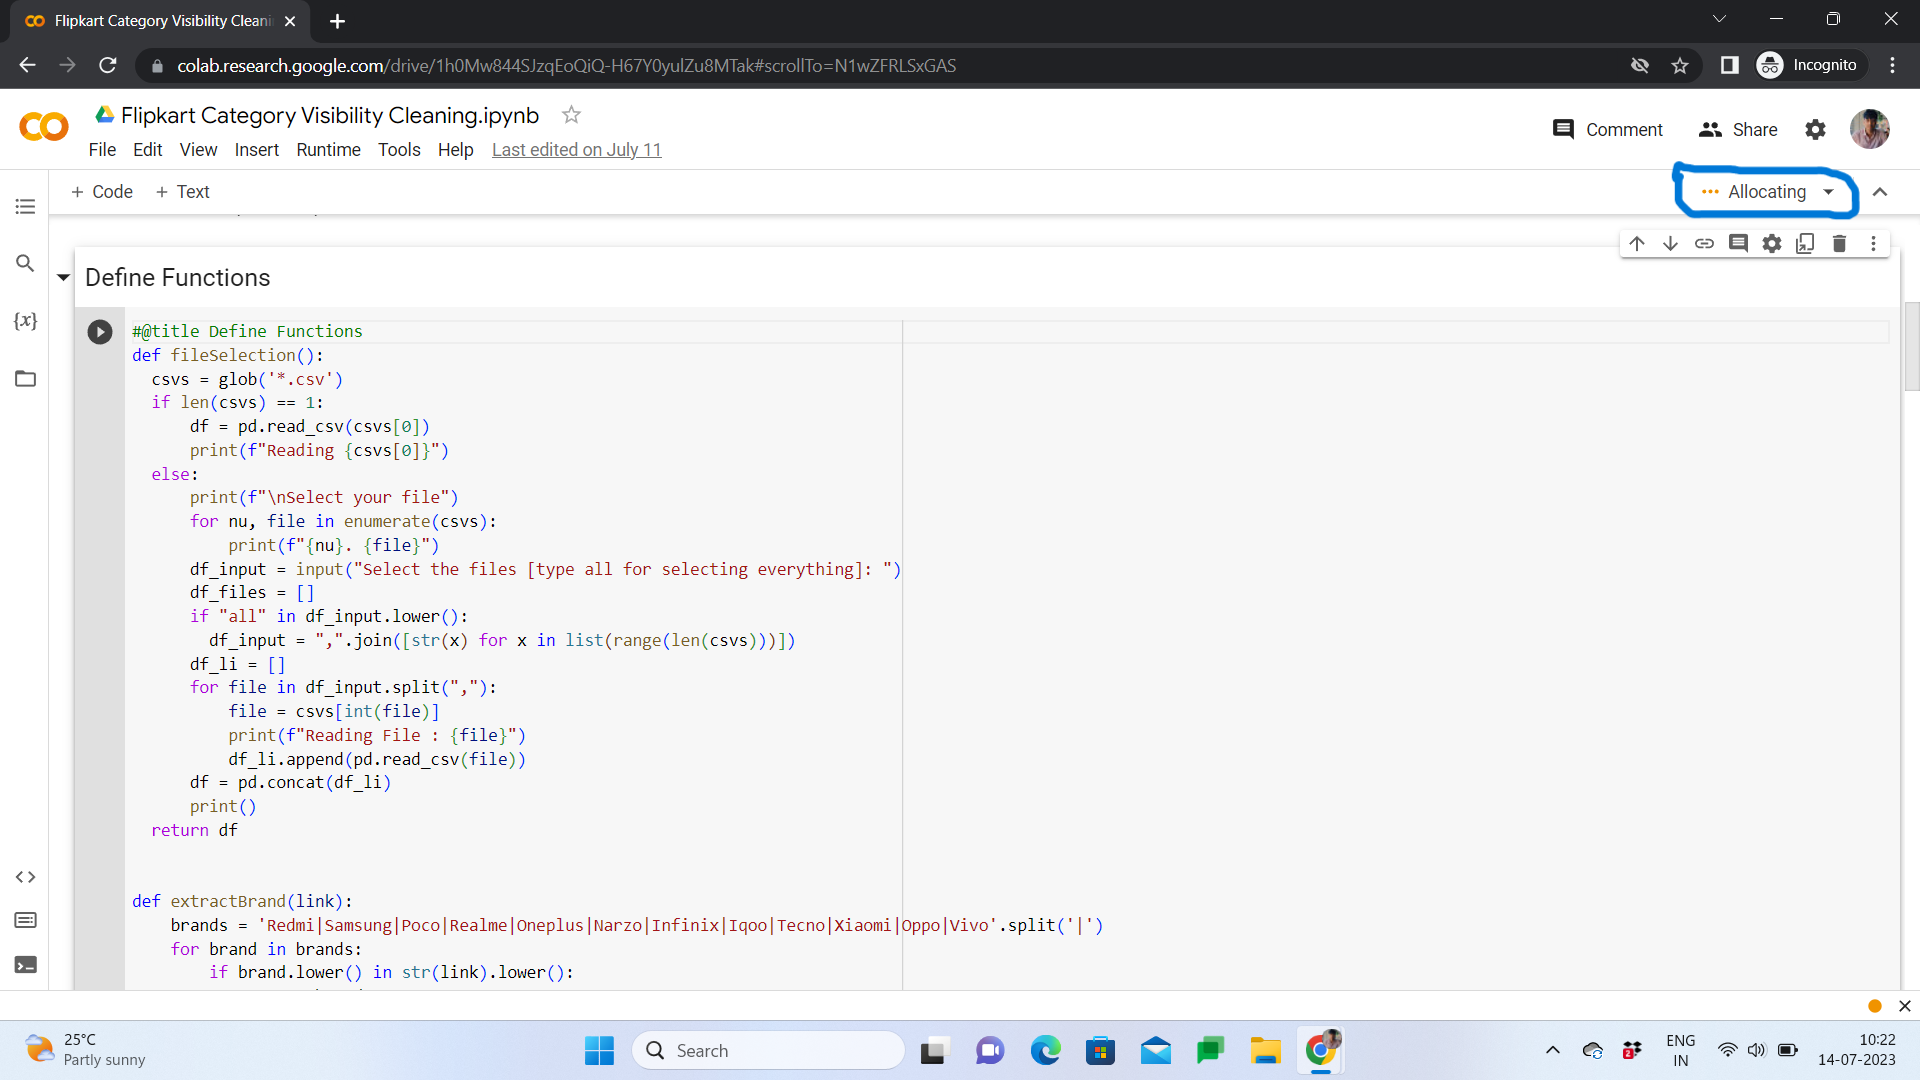Open the Files browser in the sidebar
This screenshot has width=1920, height=1080.
(25, 378)
